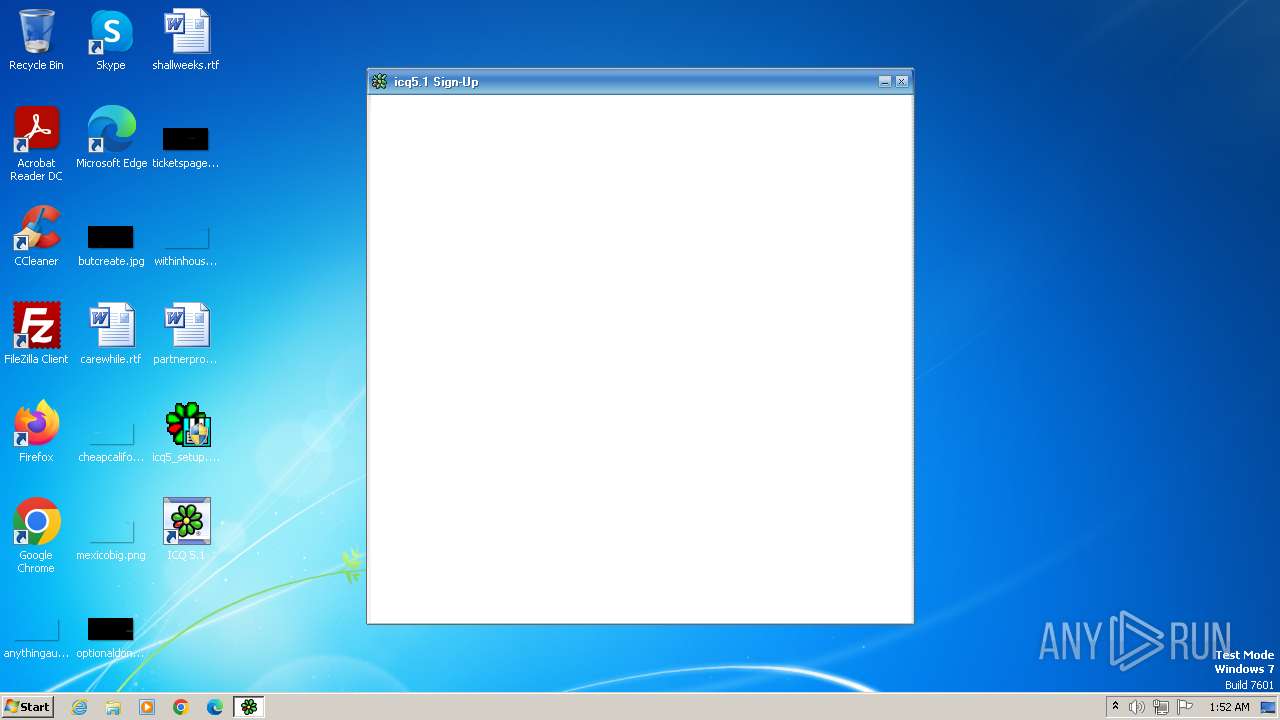Minimize the icq5.1 Sign-Up window
The image size is (1280, 720).
[885, 82]
